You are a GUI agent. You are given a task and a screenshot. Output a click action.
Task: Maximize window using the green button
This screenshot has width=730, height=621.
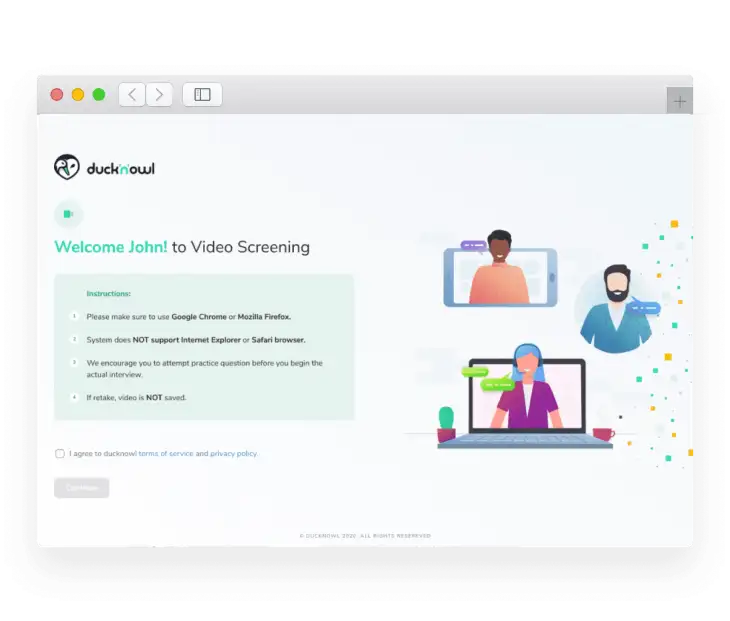click(x=99, y=95)
